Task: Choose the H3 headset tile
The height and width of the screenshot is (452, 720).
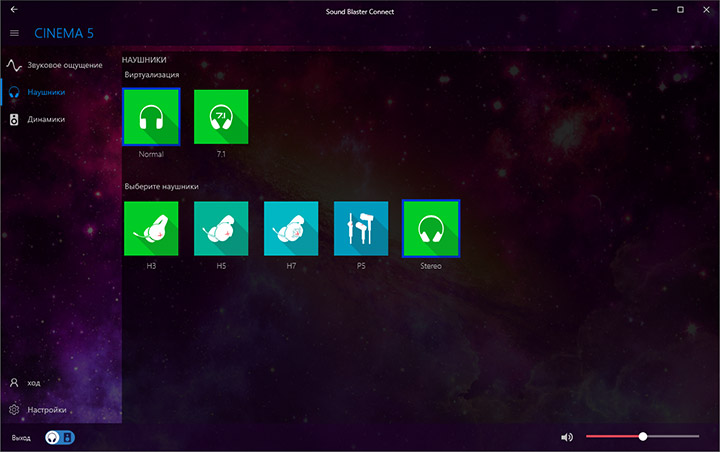Action: pos(151,228)
